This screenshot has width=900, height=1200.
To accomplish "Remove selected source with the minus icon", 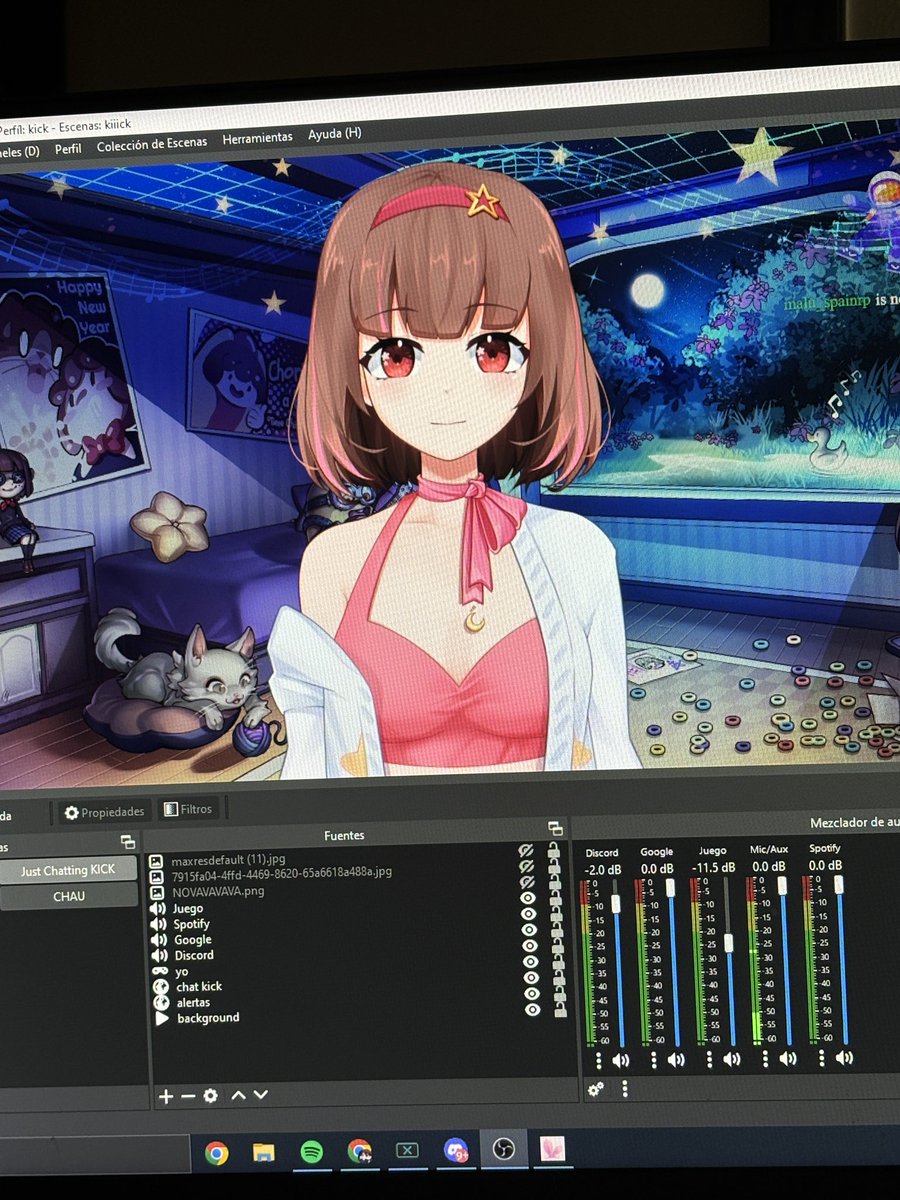I will (x=188, y=1096).
